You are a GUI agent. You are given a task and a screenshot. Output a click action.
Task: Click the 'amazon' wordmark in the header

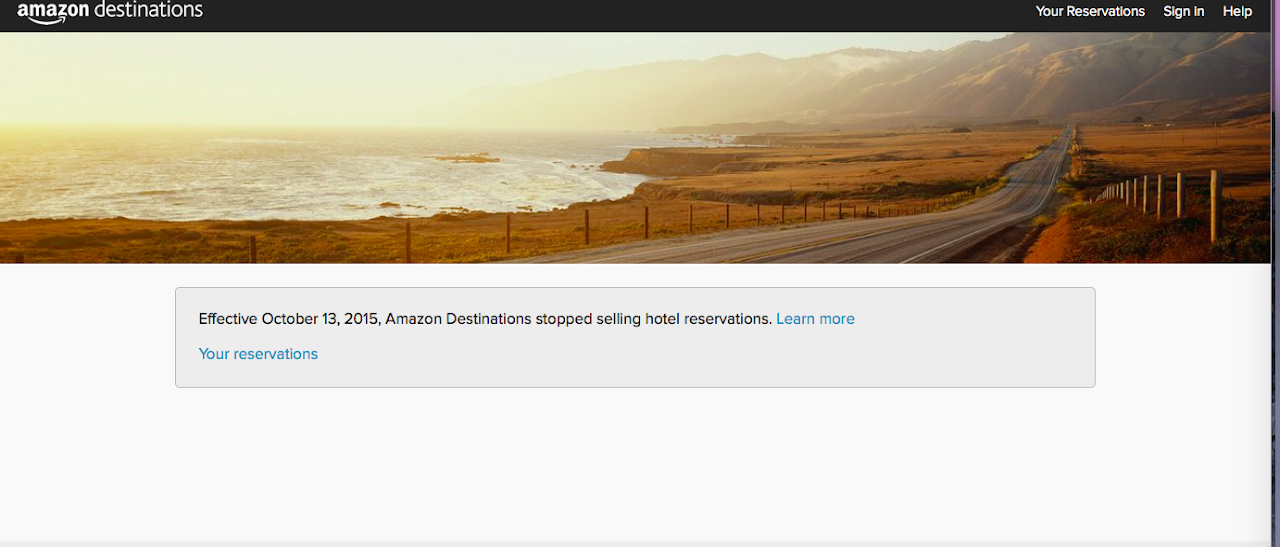point(52,10)
